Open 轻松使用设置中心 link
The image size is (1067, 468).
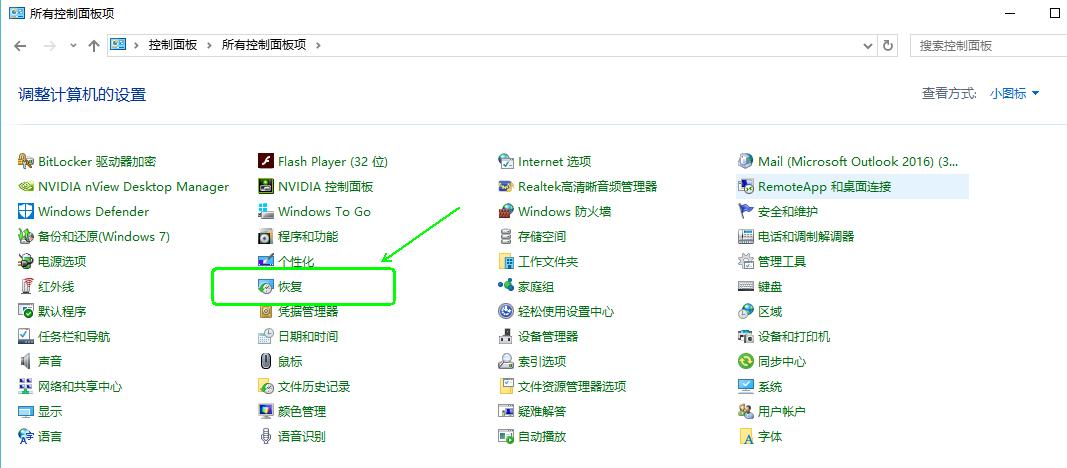(x=566, y=312)
